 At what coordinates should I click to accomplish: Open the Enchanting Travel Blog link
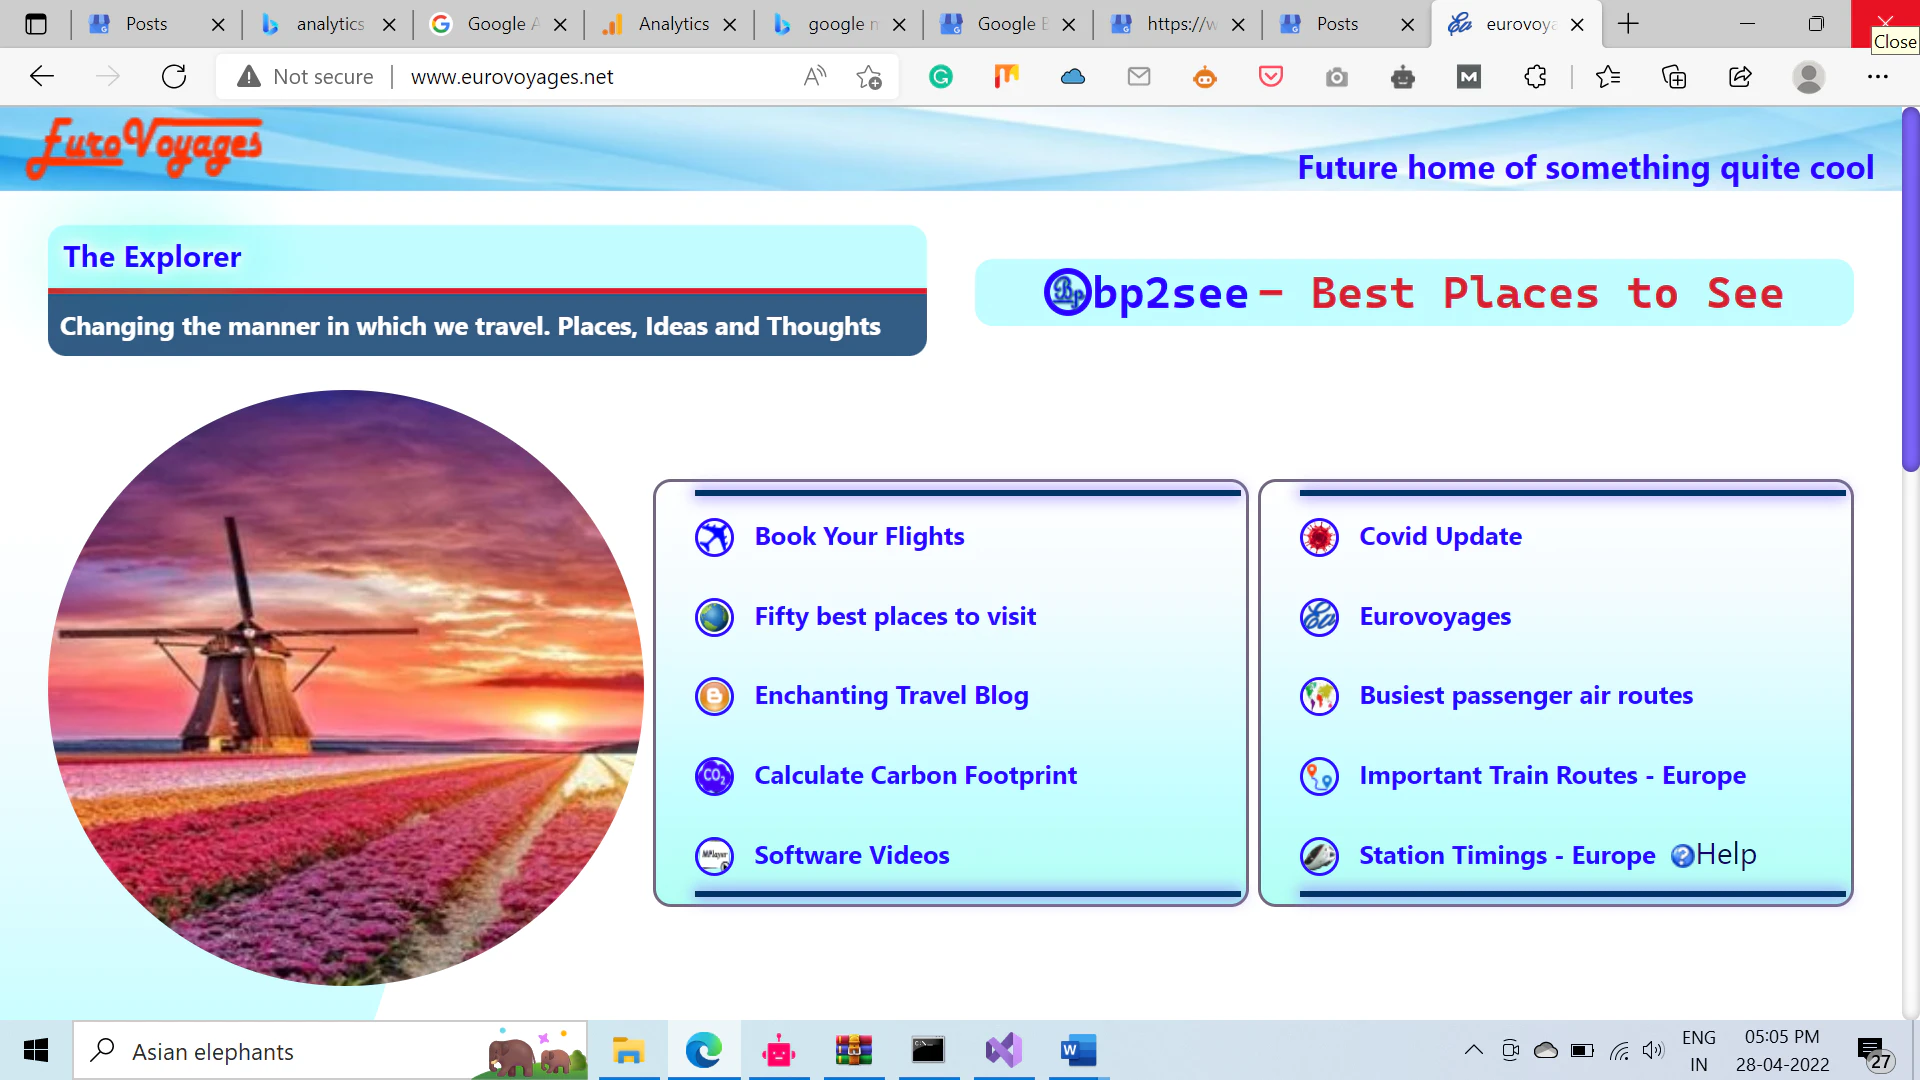point(891,696)
